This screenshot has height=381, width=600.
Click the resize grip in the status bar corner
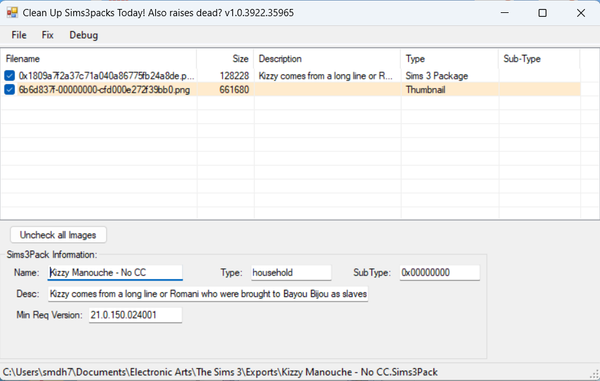(x=595, y=374)
